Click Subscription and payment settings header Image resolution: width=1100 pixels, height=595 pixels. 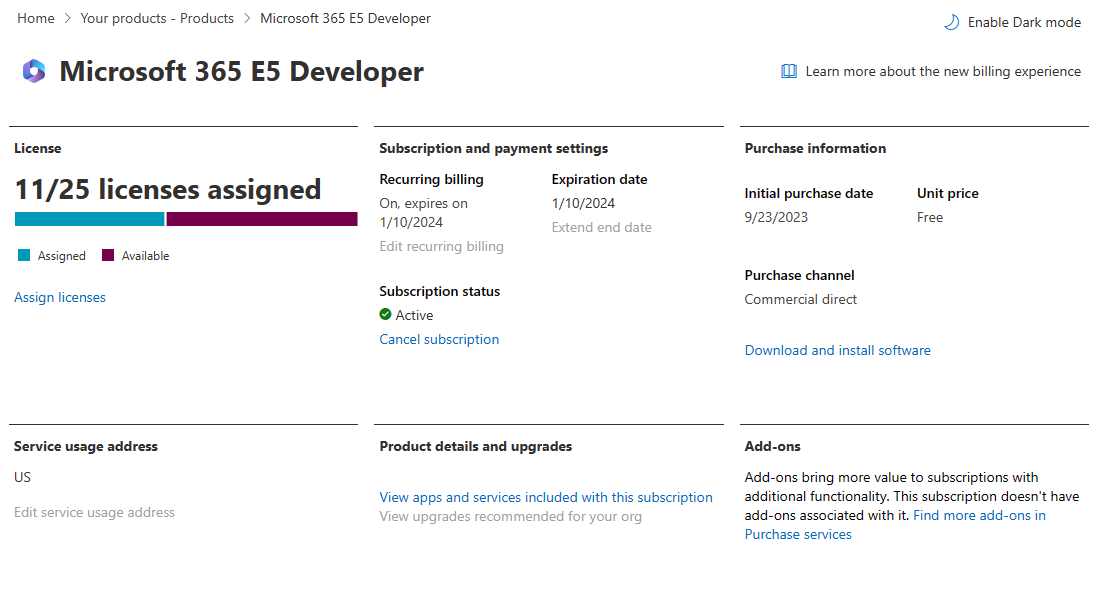coord(494,148)
